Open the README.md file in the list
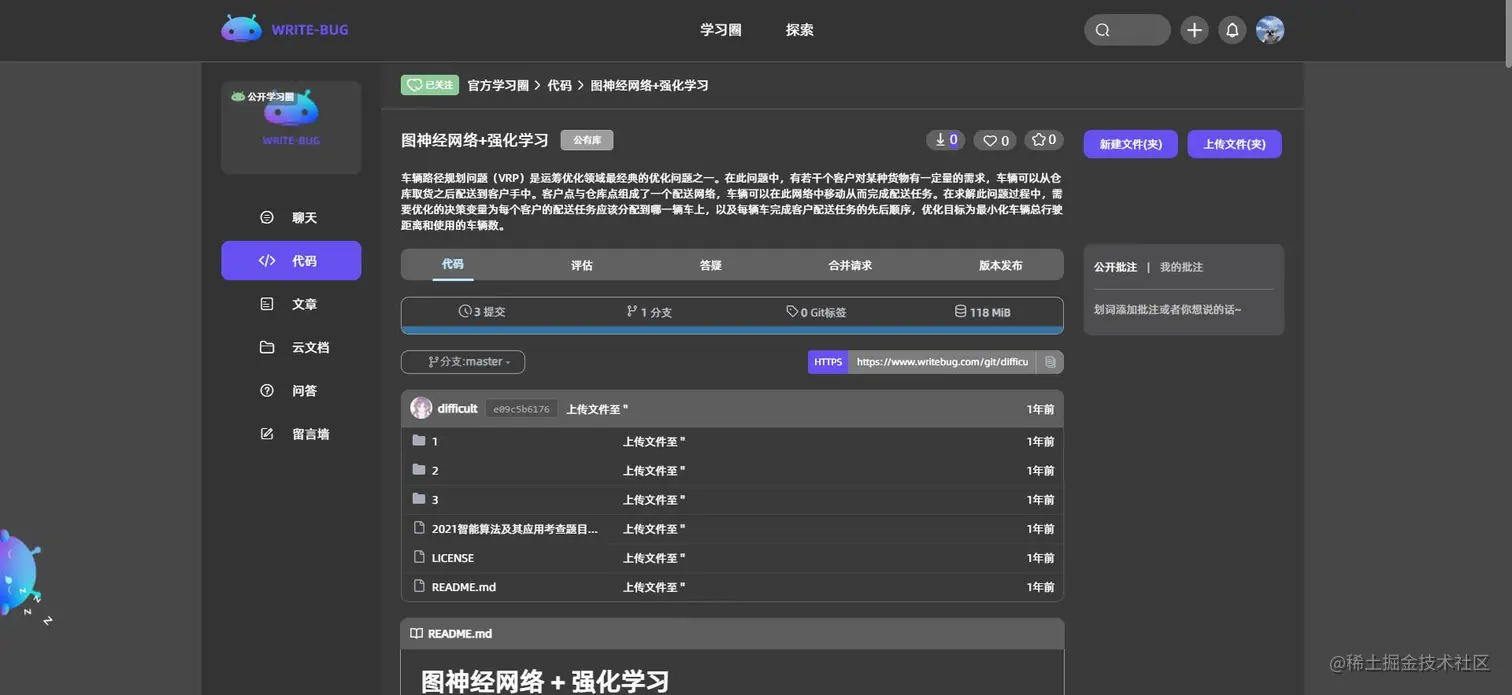The height and width of the screenshot is (695, 1512). pyautogui.click(x=464, y=587)
